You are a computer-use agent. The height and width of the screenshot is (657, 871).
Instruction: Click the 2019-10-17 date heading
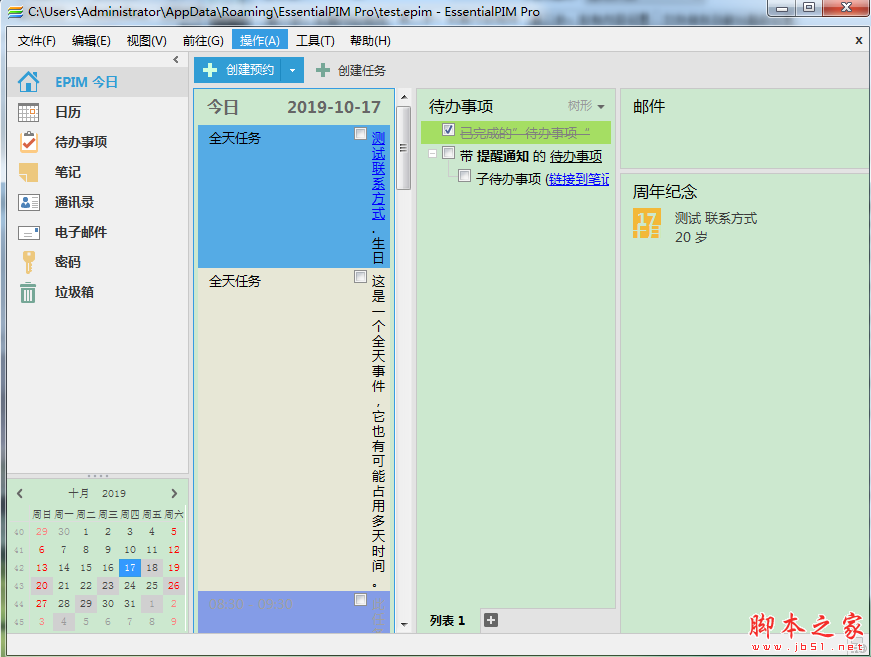pyautogui.click(x=334, y=107)
